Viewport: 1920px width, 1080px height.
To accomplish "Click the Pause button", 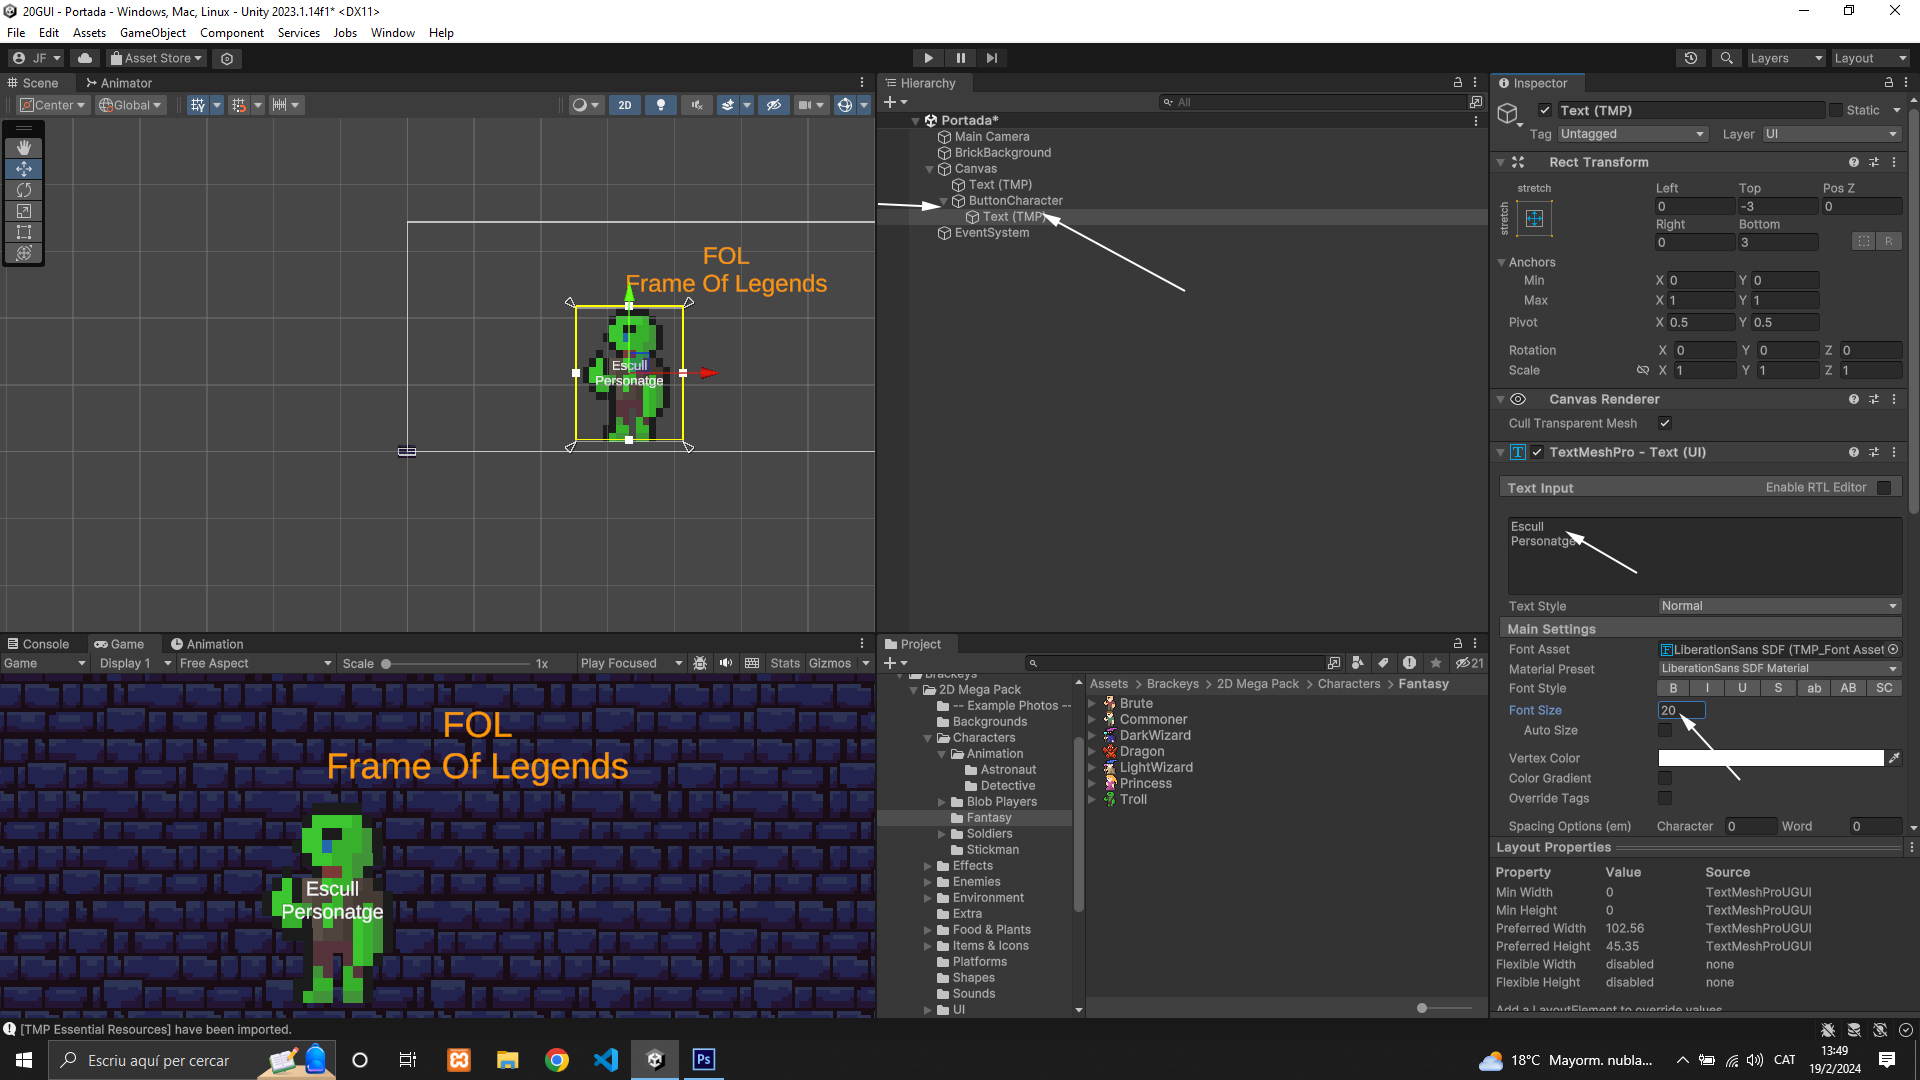I will click(x=960, y=58).
